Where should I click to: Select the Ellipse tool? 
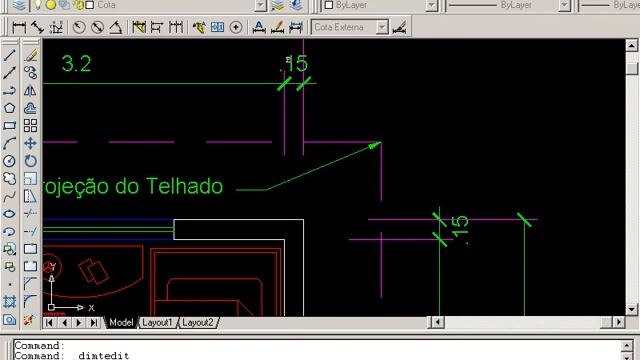[x=9, y=214]
